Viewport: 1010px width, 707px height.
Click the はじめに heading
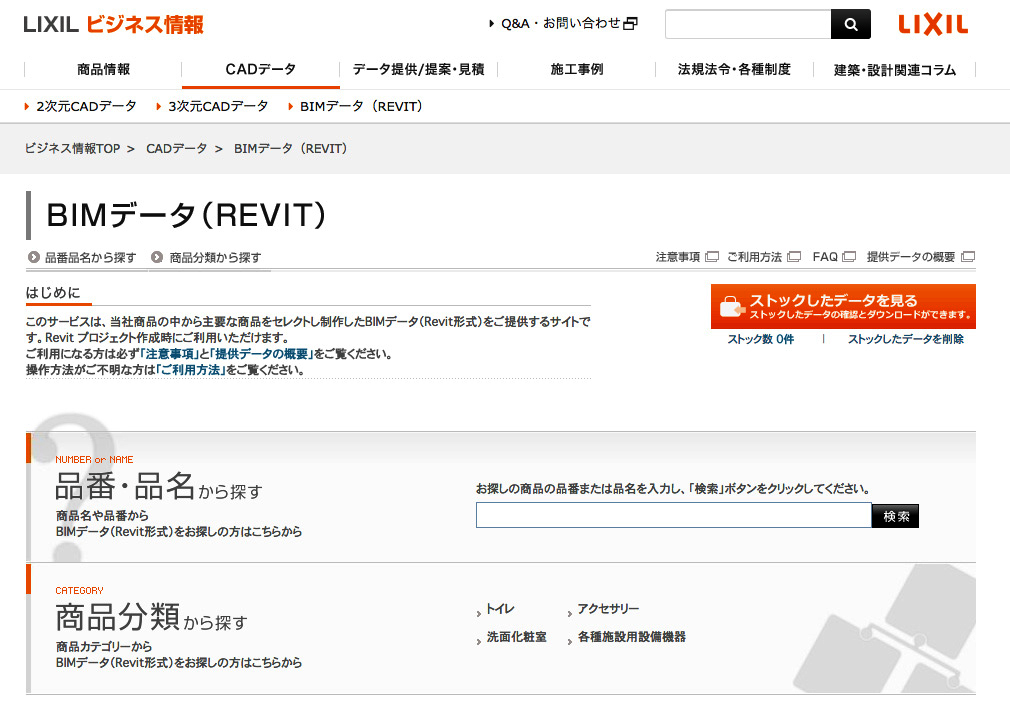tap(53, 293)
